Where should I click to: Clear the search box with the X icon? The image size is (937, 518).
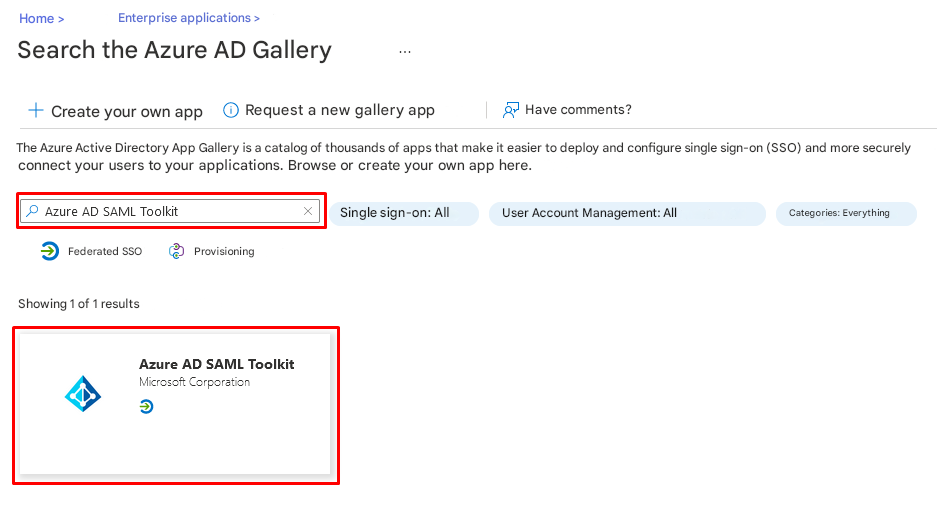tap(308, 211)
